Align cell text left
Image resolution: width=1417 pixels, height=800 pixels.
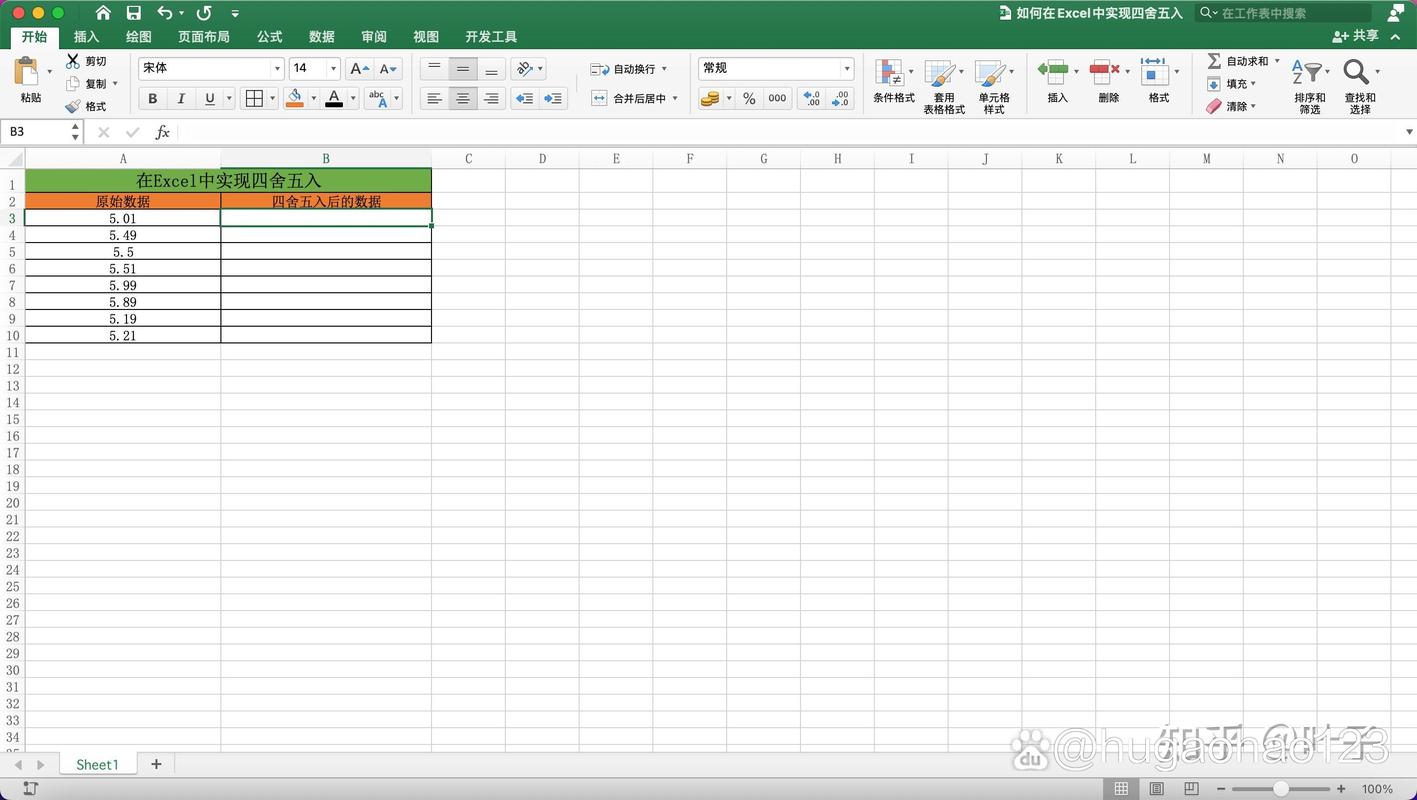(x=434, y=98)
